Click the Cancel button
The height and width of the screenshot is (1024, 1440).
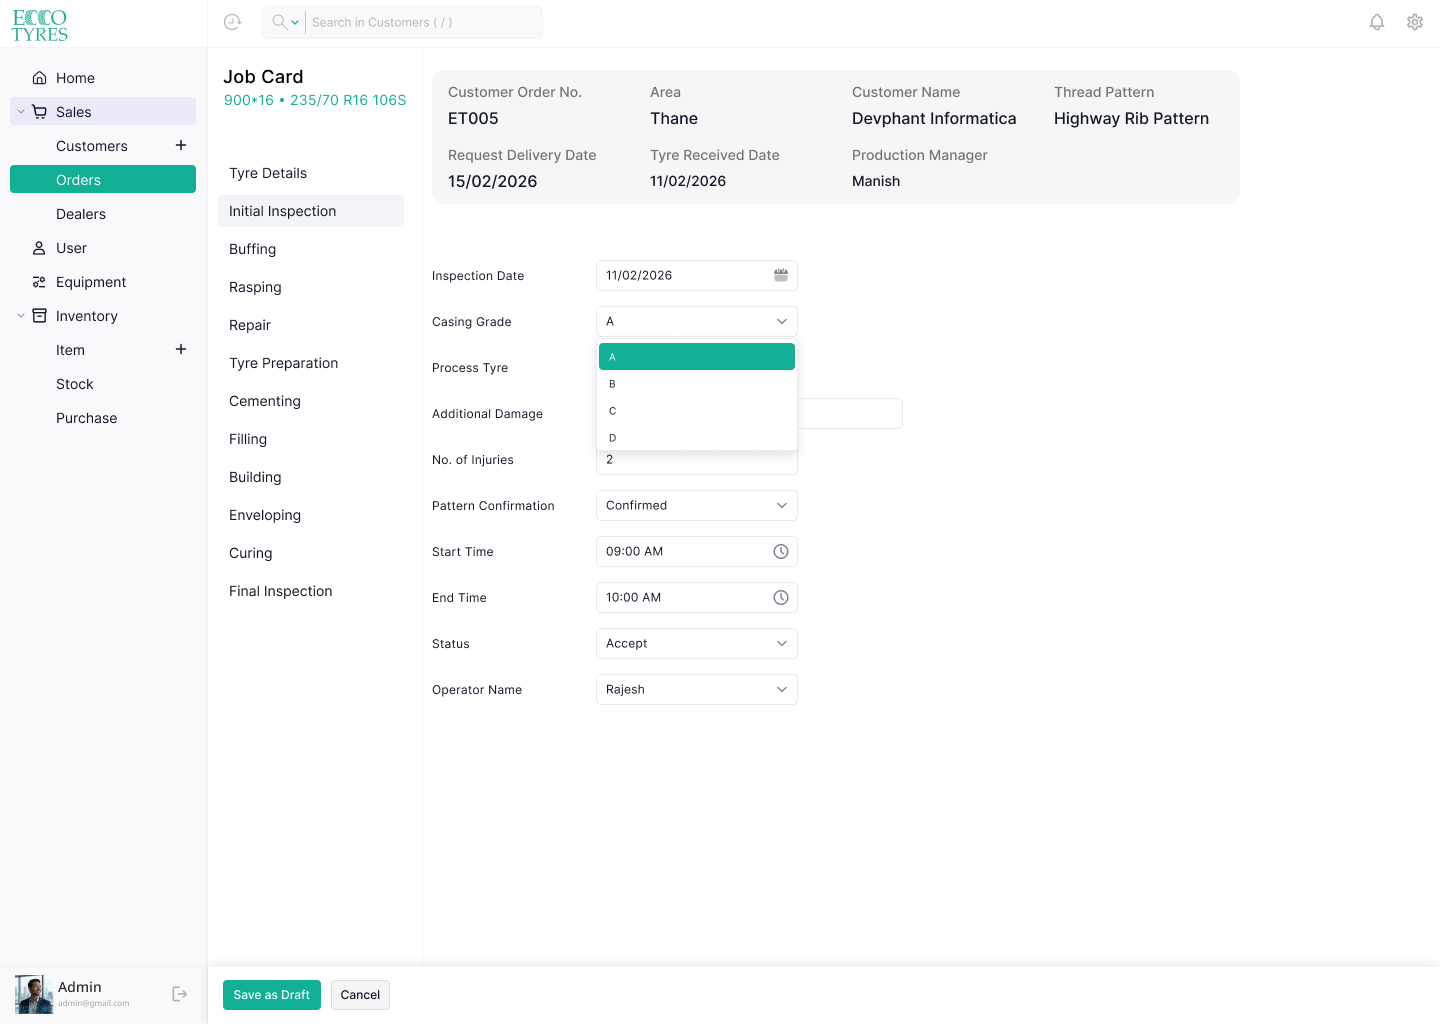pyautogui.click(x=360, y=995)
